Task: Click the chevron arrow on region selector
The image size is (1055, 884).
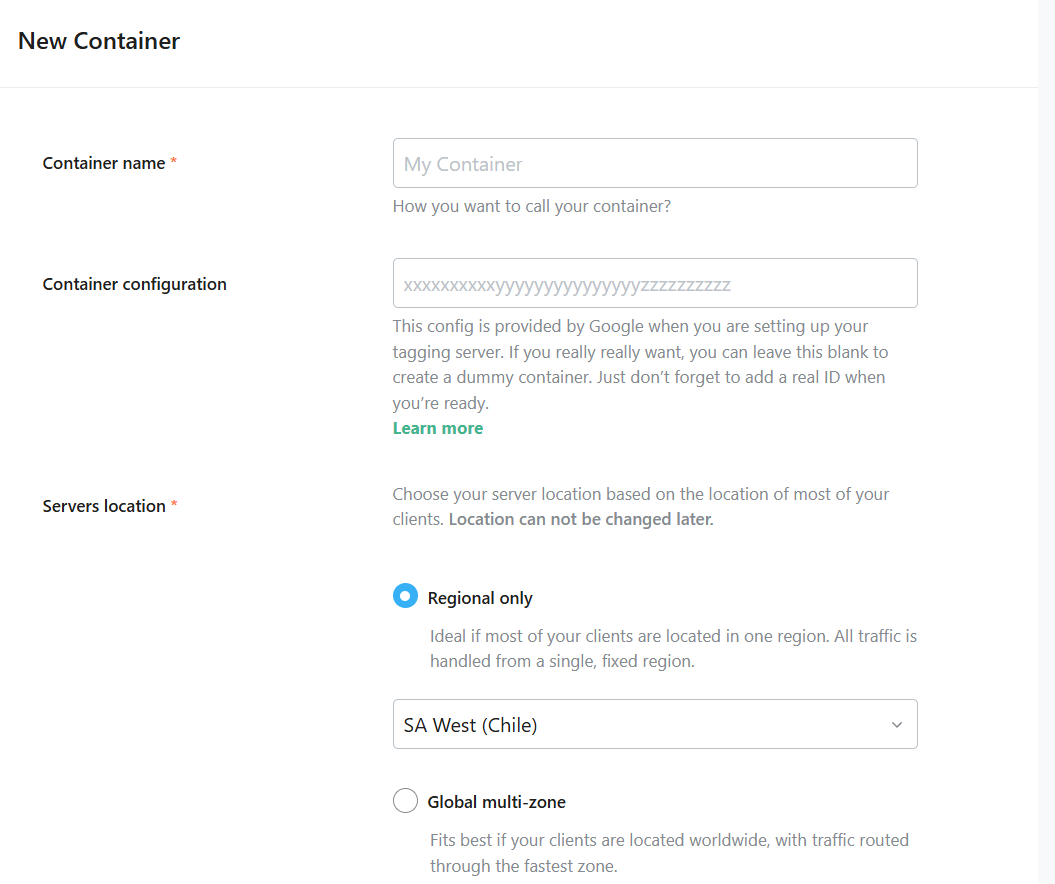Action: click(x=897, y=724)
